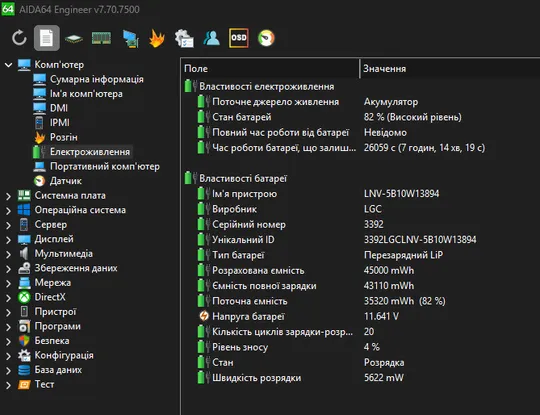Expand the Безпека tree node

point(8,341)
